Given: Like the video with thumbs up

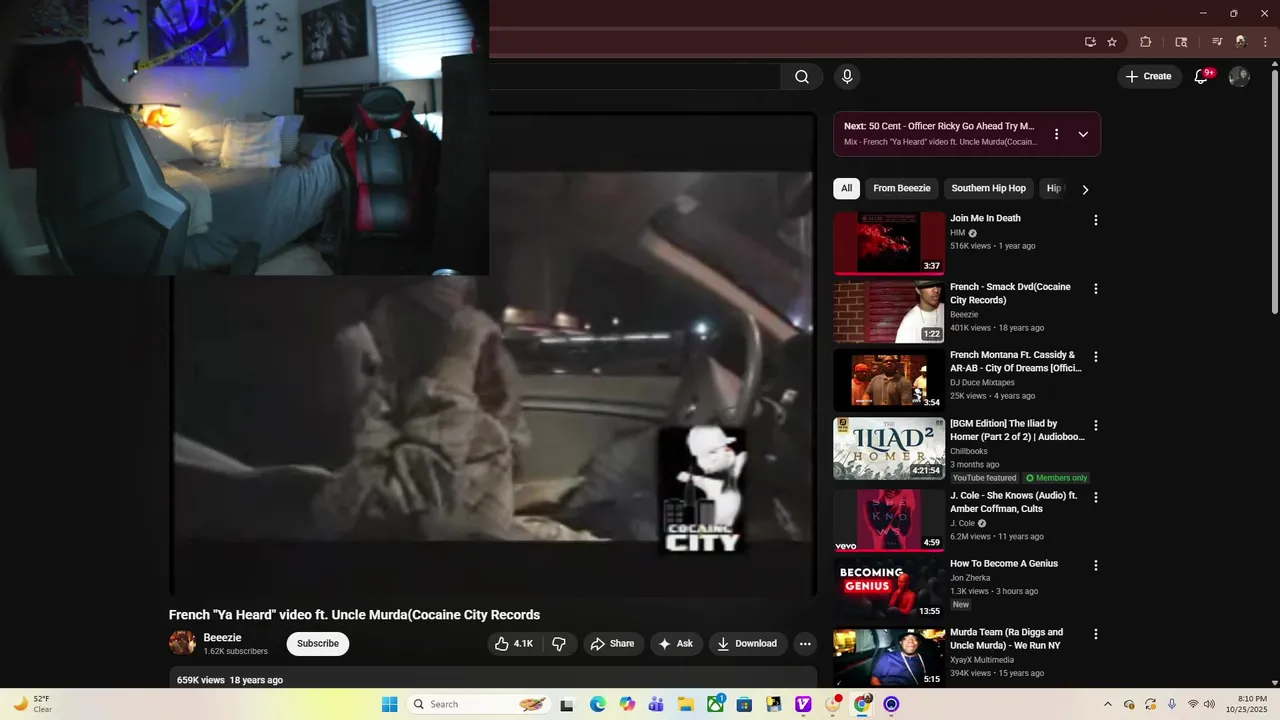Looking at the screenshot, I should [x=514, y=644].
